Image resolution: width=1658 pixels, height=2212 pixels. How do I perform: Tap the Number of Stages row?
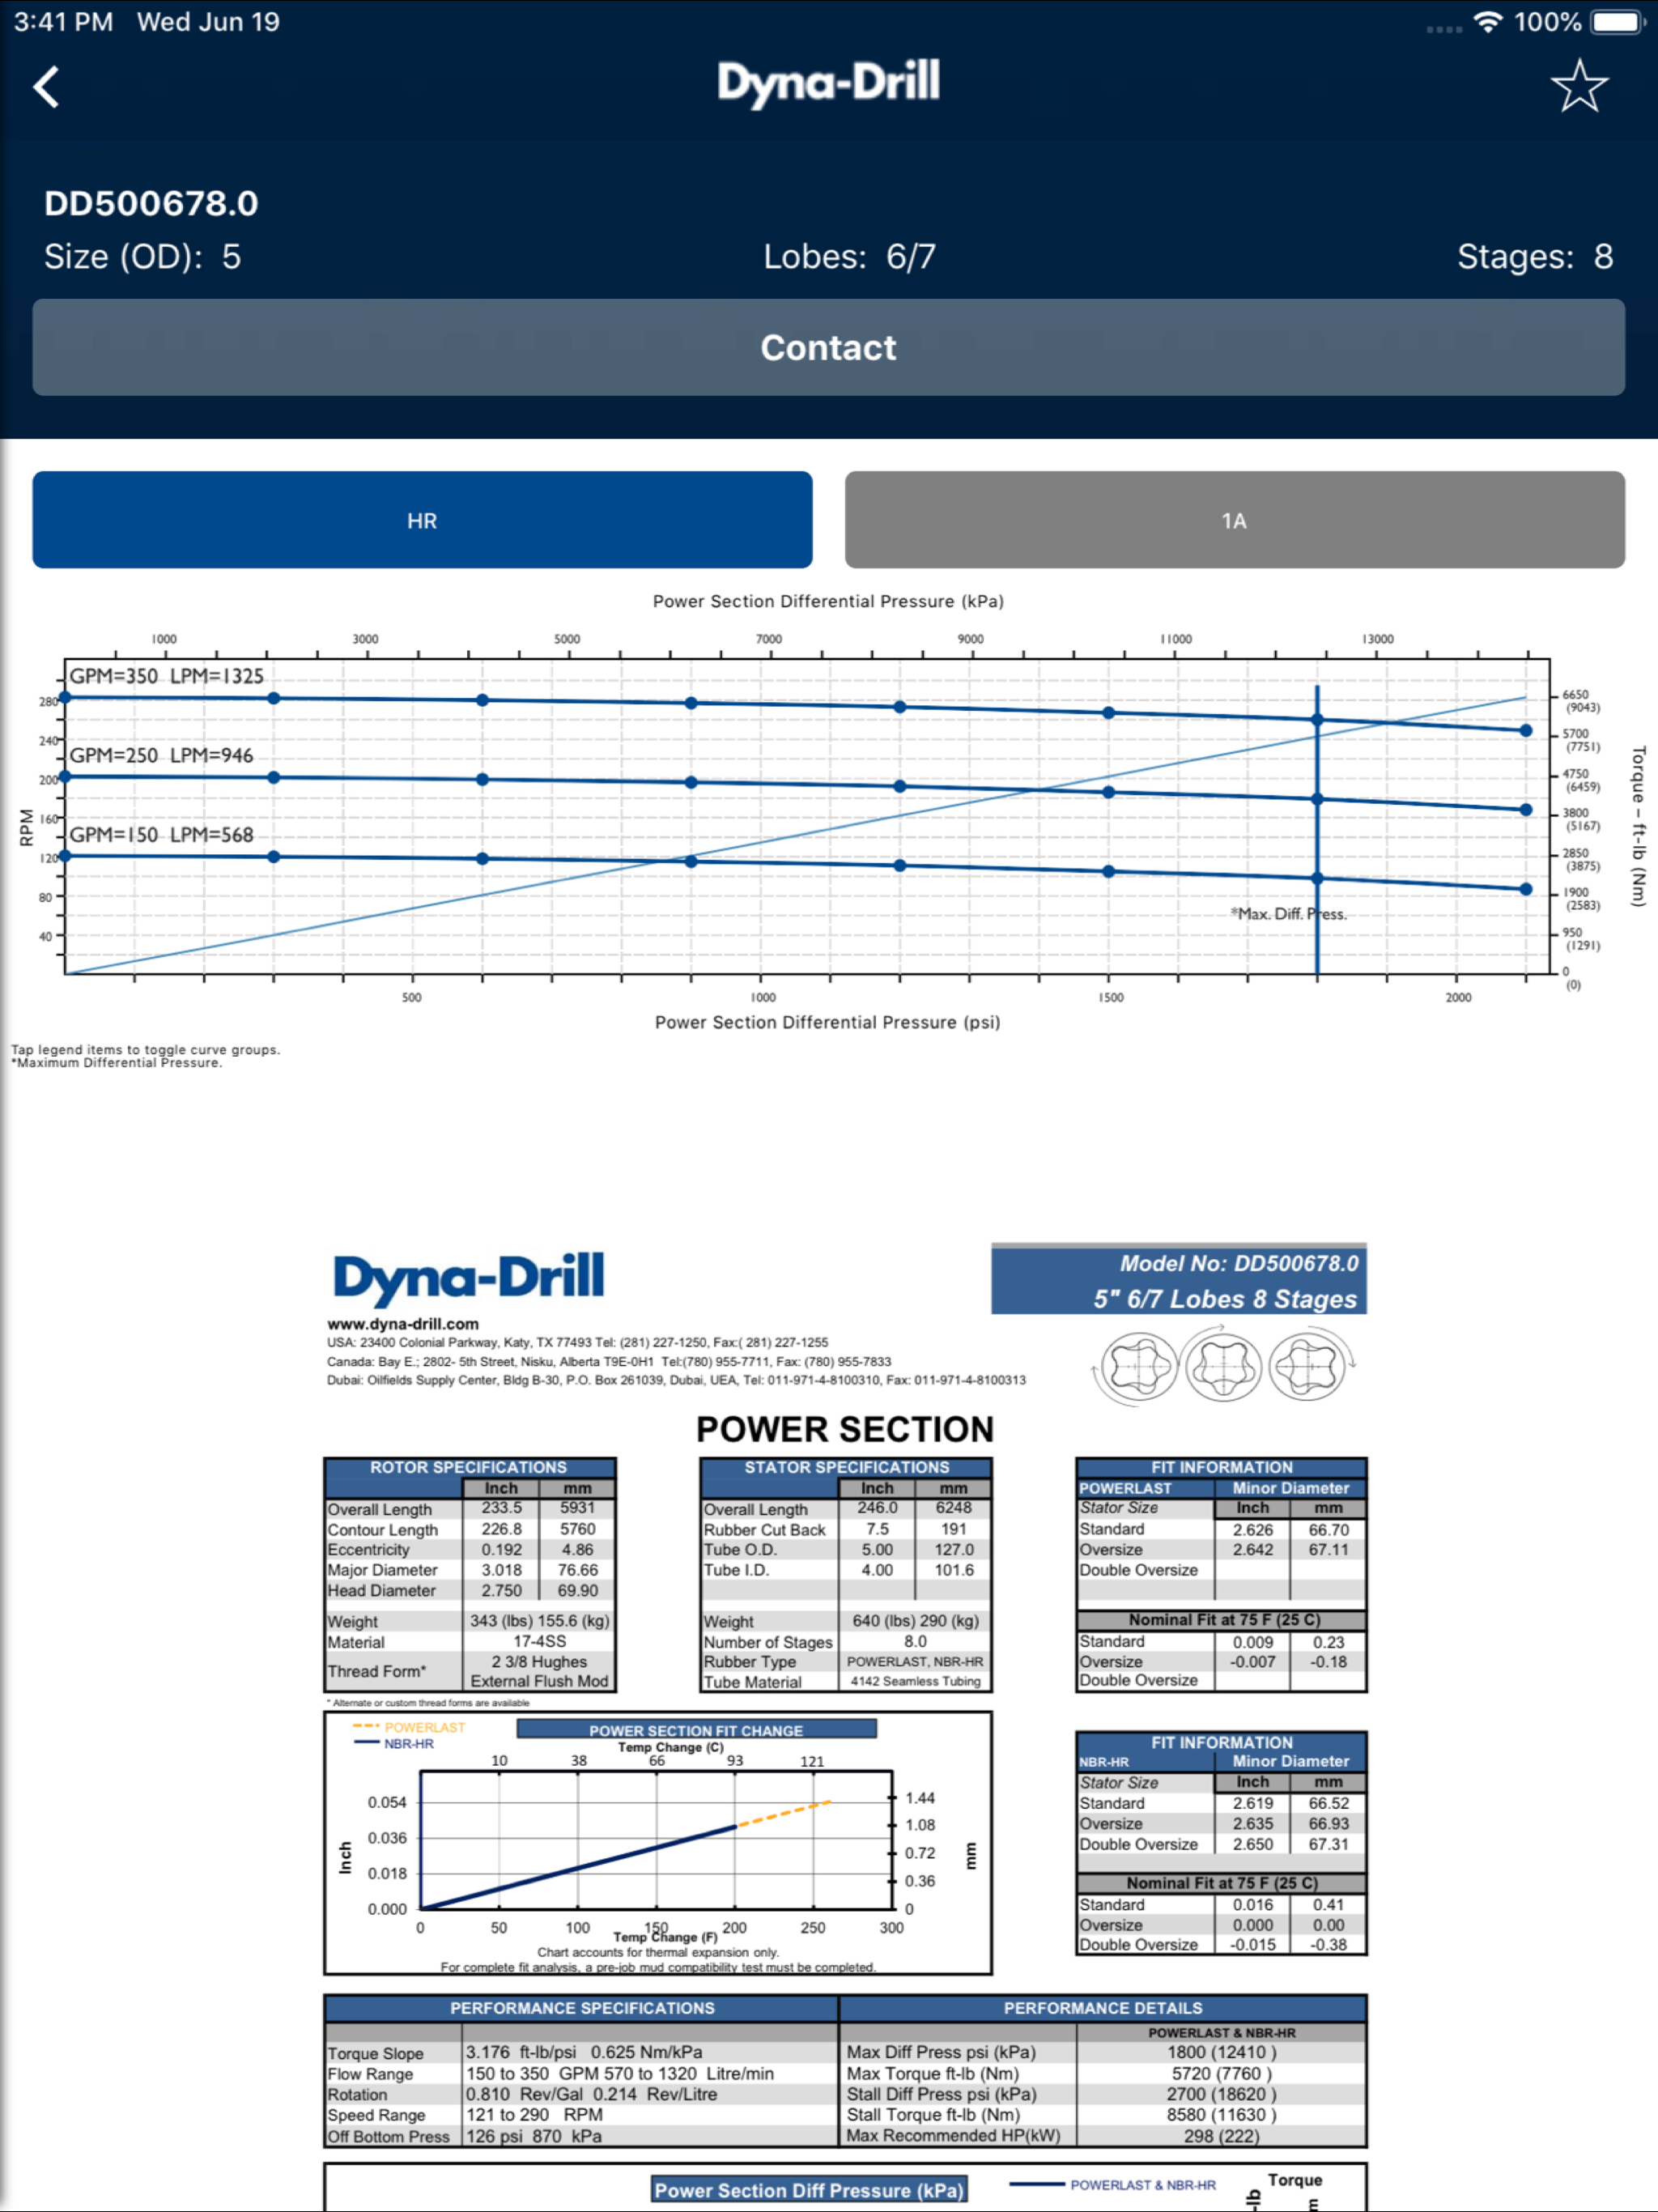tap(846, 1641)
